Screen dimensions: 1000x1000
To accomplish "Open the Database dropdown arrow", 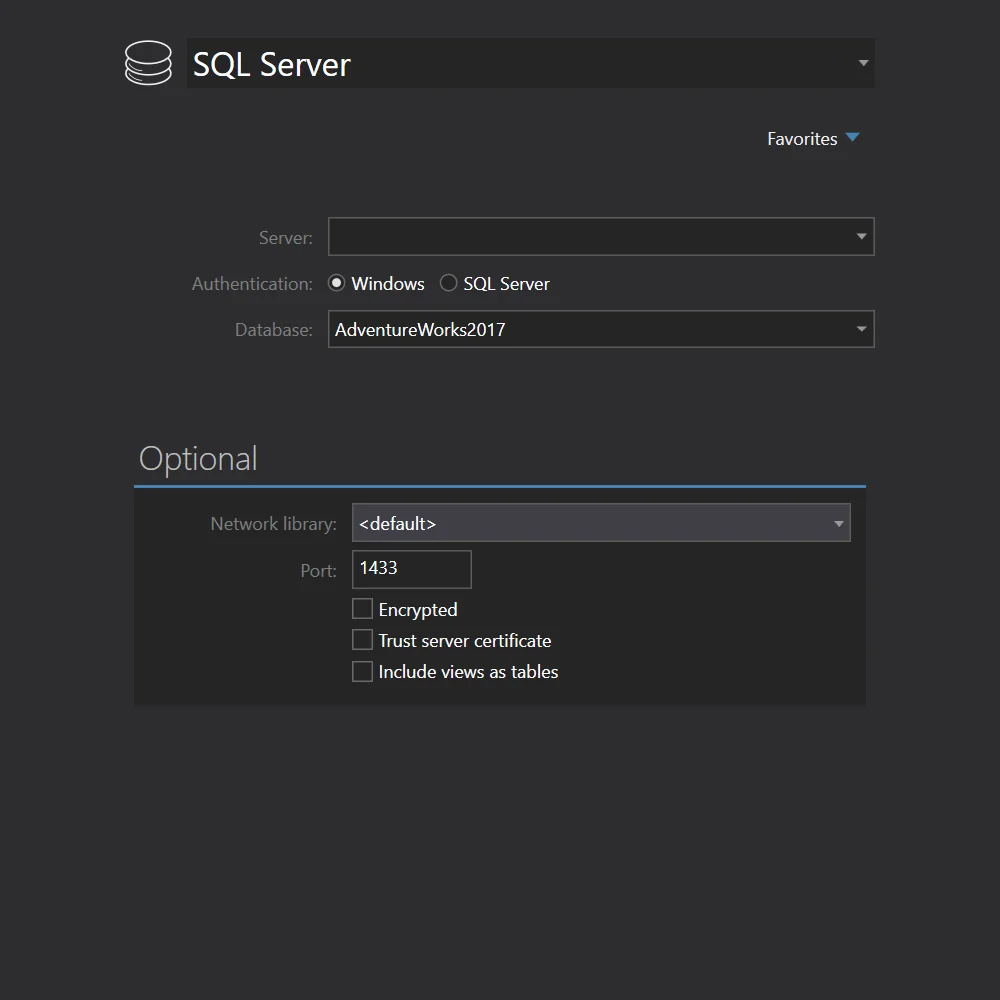I will pyautogui.click(x=860, y=329).
